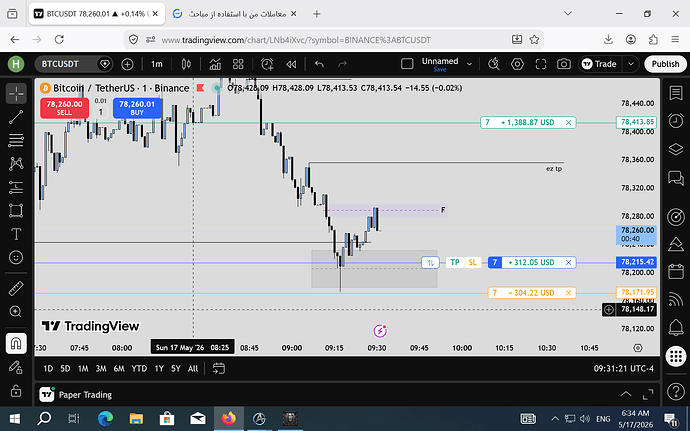Open the layout setup square selector
The height and width of the screenshot is (431, 690).
[x=407, y=64]
